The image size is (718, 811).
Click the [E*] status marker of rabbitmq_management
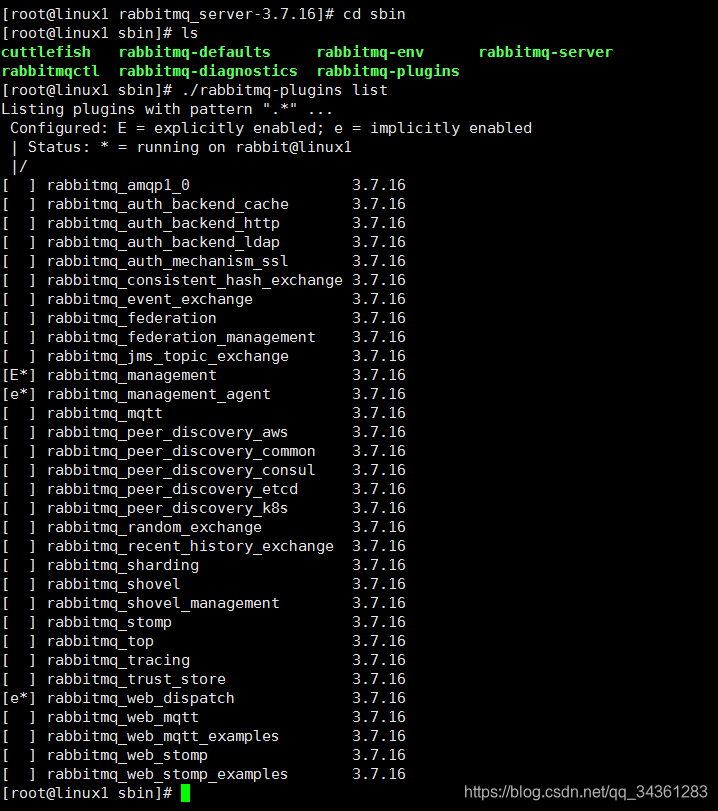point(19,375)
